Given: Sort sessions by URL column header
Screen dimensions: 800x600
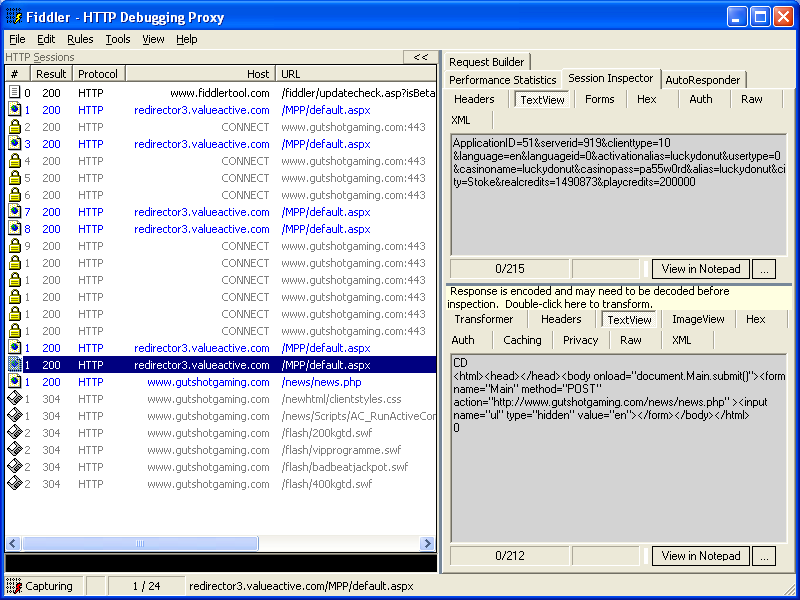Looking at the screenshot, I should [356, 73].
